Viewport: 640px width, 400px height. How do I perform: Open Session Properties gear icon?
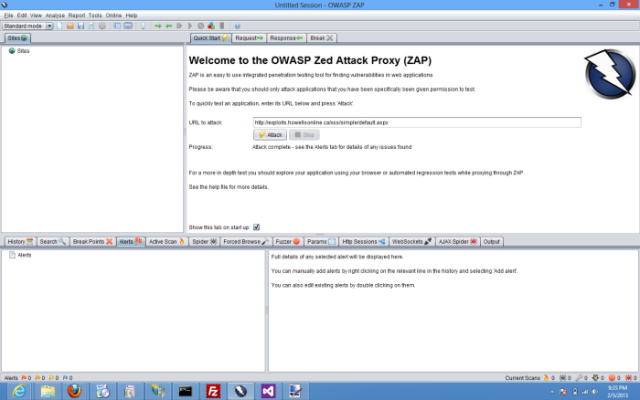(x=102, y=26)
